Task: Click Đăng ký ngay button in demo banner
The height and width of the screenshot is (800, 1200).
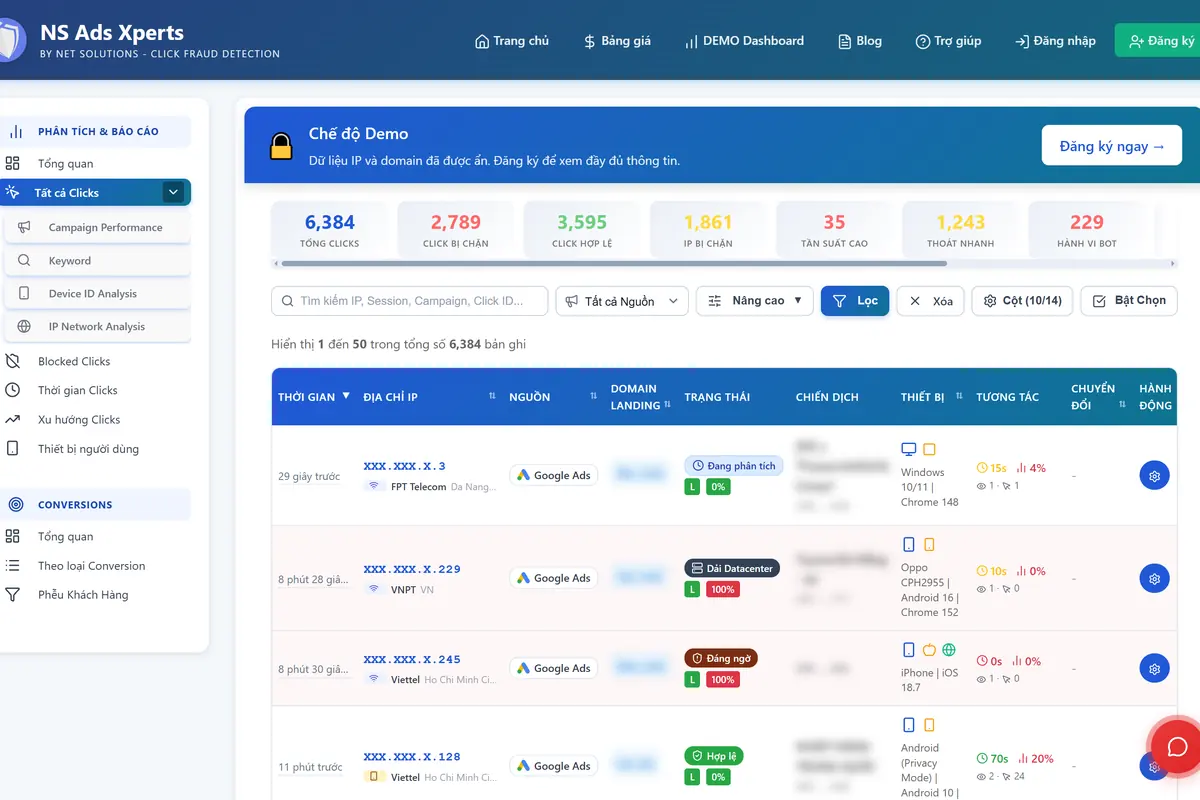Action: [1111, 146]
